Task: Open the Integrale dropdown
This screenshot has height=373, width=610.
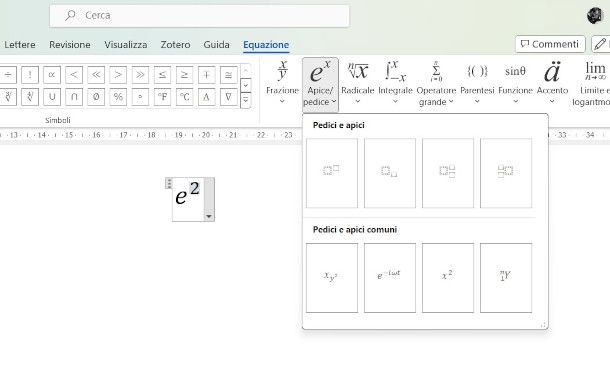Action: 395,83
